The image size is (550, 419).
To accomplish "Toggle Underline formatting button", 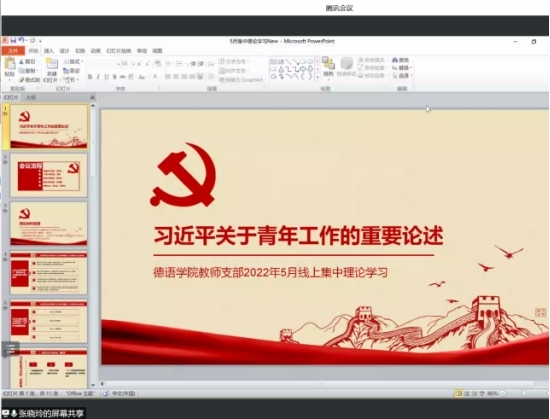I will point(106,77).
